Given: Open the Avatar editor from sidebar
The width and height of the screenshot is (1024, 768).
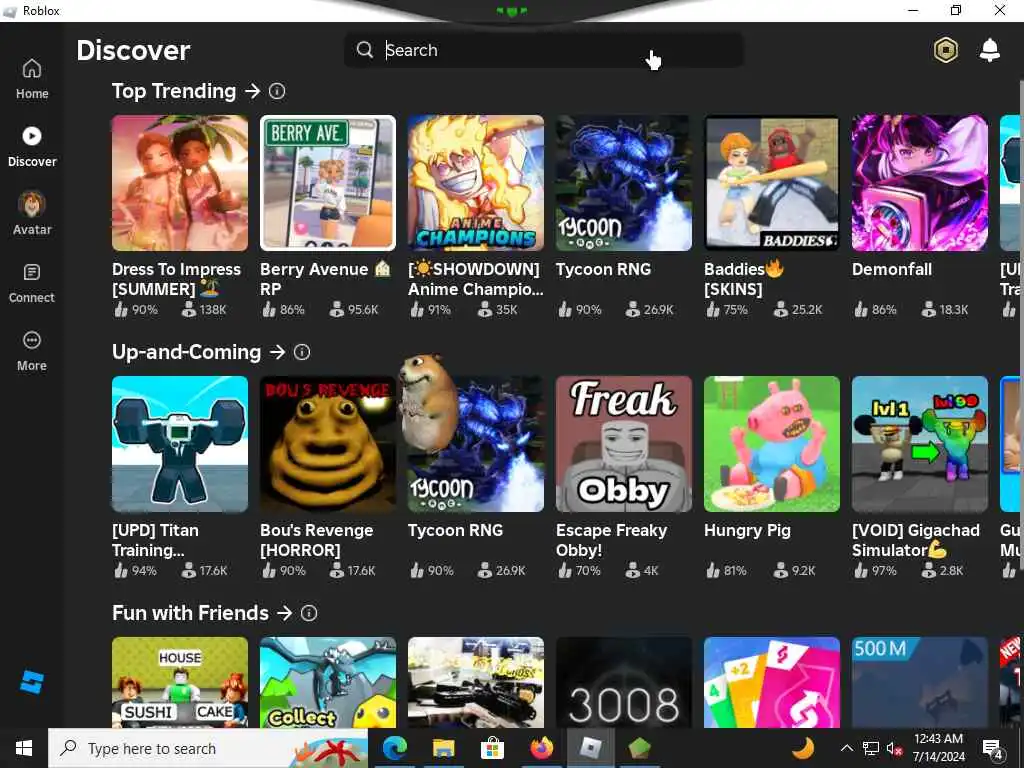Looking at the screenshot, I should (x=32, y=214).
